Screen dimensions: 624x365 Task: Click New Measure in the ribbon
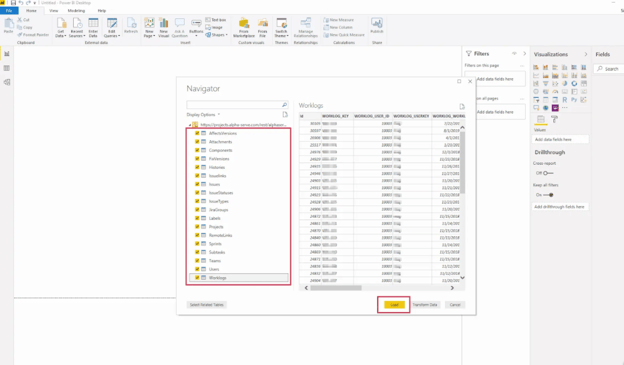338,20
